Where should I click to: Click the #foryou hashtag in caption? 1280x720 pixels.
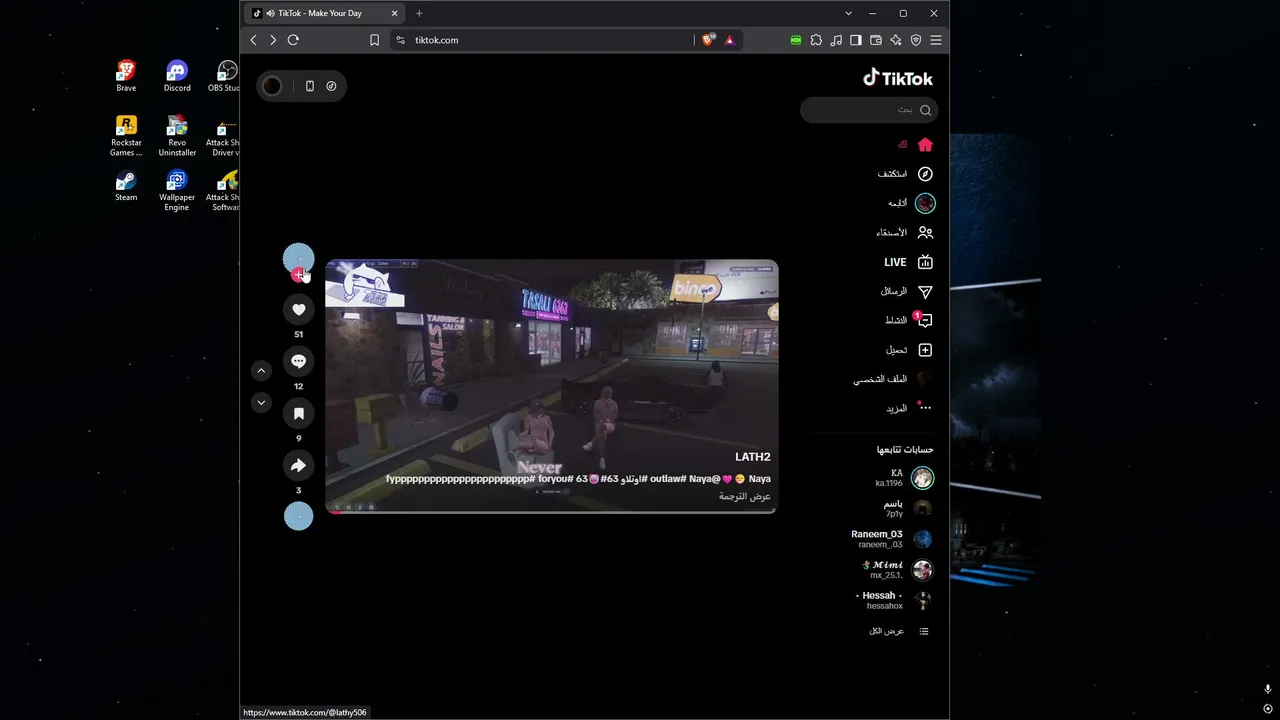[555, 479]
